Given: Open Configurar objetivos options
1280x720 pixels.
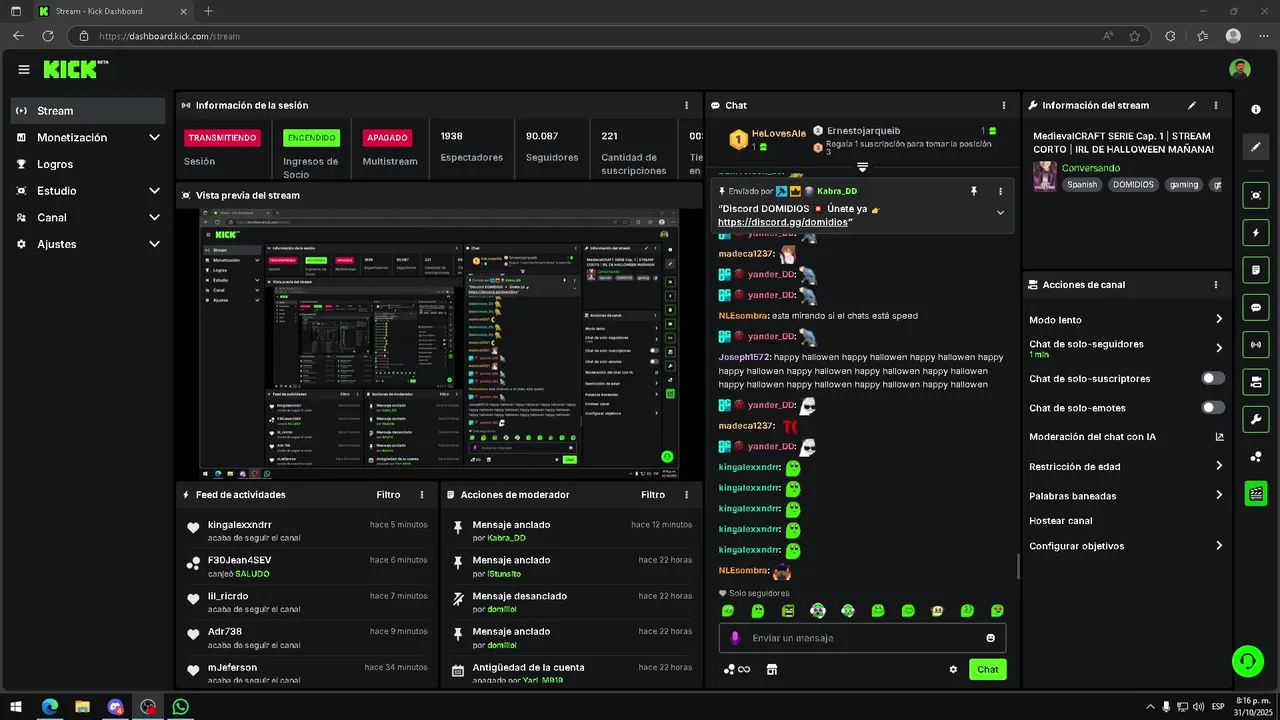Looking at the screenshot, I should (1219, 546).
